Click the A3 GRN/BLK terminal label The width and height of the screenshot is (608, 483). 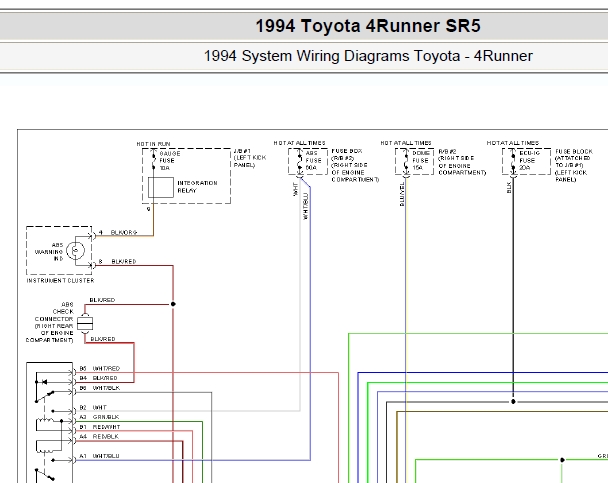(99, 417)
